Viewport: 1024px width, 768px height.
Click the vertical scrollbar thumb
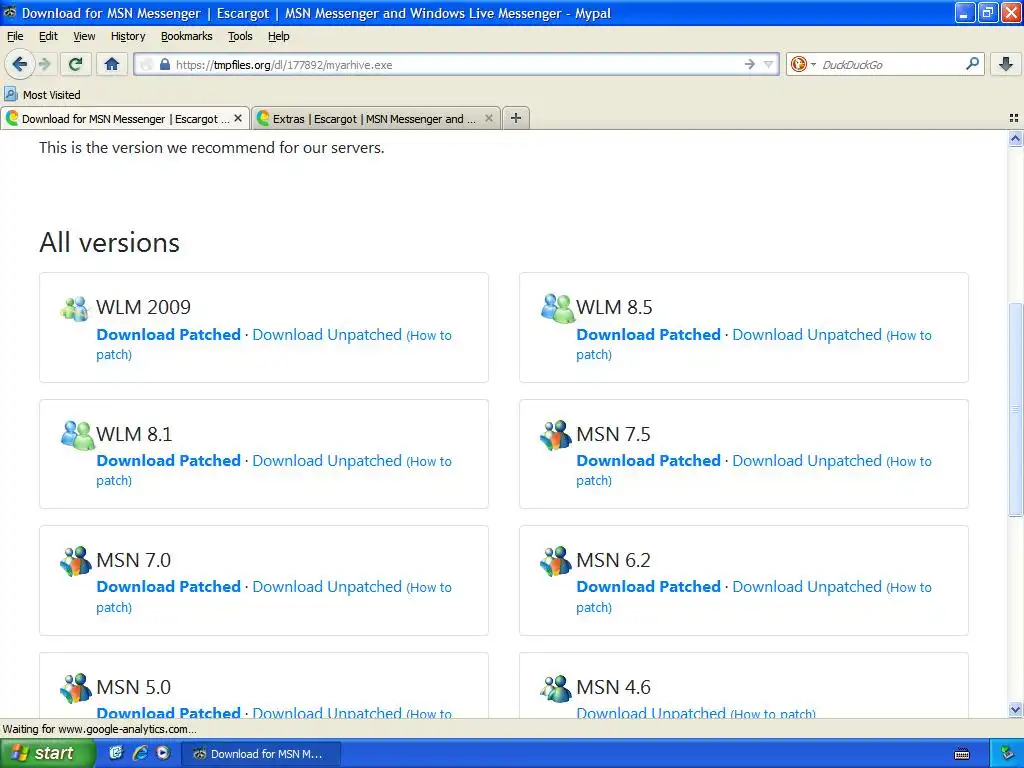click(1015, 409)
